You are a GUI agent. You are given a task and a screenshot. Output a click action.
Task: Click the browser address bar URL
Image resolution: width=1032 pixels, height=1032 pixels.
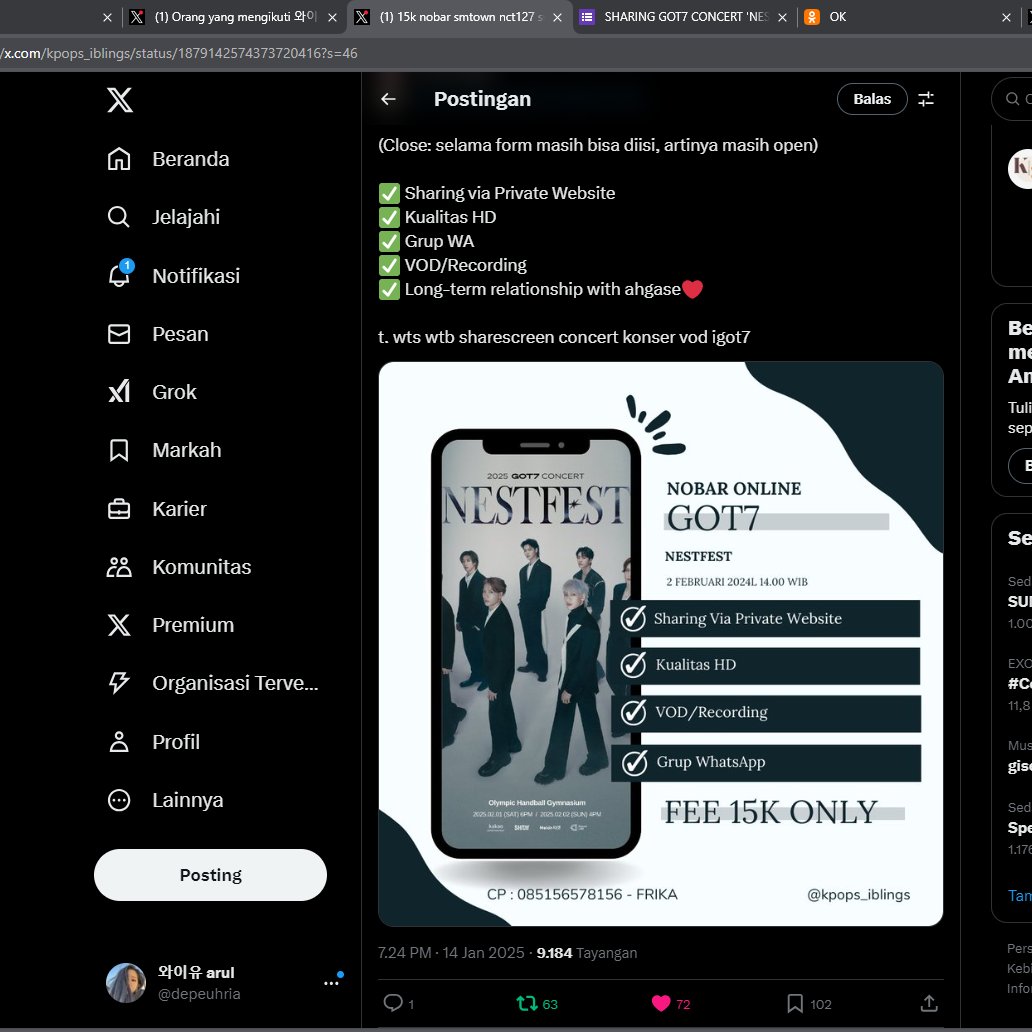(179, 53)
